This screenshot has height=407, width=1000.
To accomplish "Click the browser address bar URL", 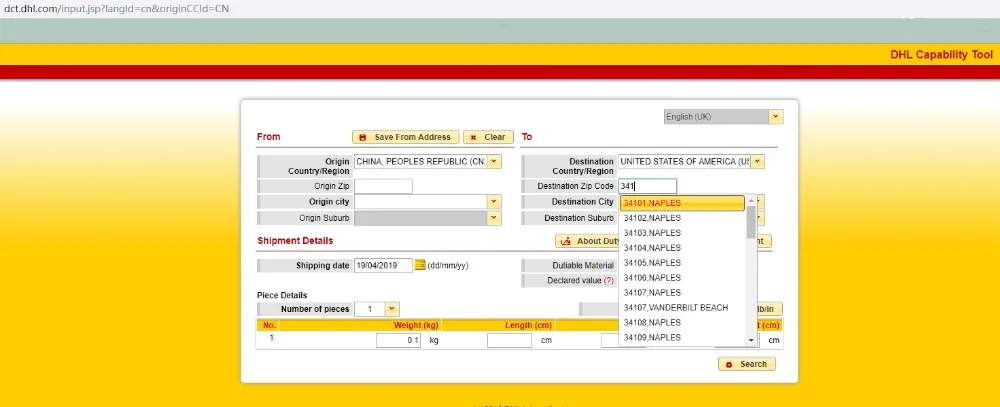I will tap(117, 9).
